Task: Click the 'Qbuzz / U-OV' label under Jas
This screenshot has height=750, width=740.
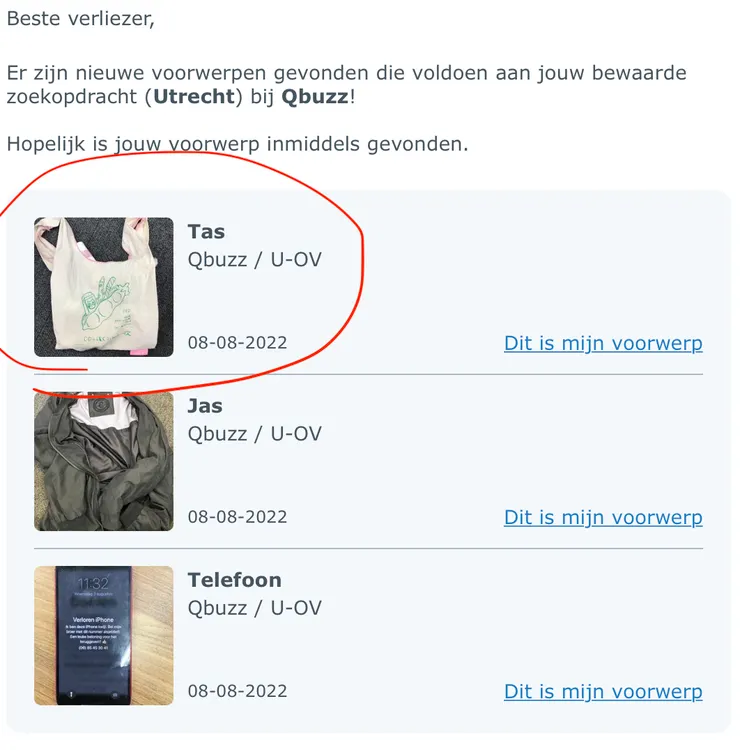Action: pos(254,434)
